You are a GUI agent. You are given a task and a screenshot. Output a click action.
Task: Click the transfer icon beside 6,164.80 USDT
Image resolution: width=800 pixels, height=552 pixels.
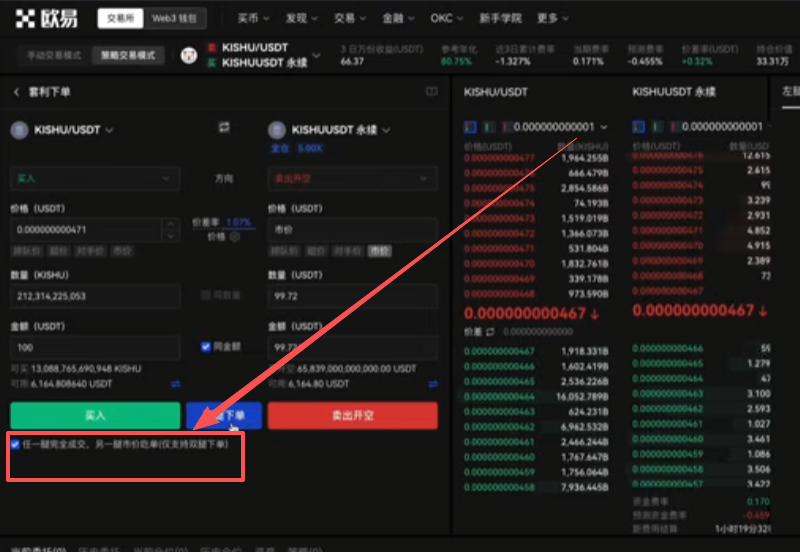click(433, 384)
